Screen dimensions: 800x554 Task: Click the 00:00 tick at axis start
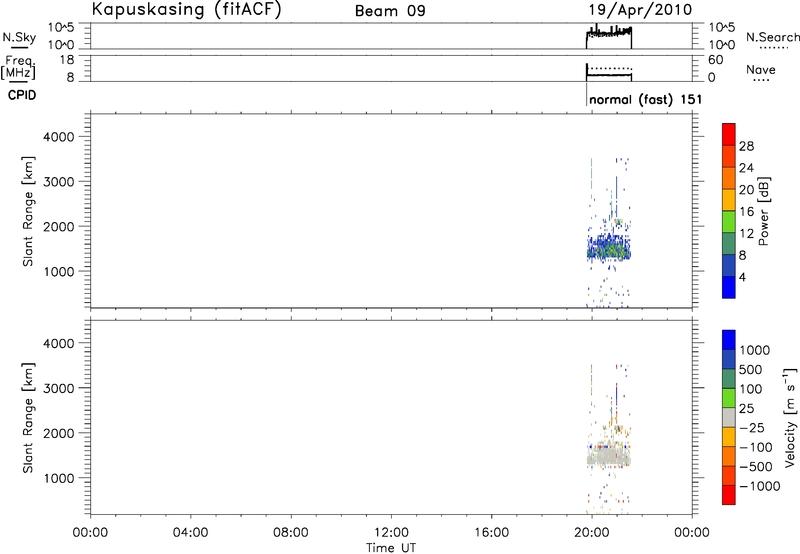[90, 533]
